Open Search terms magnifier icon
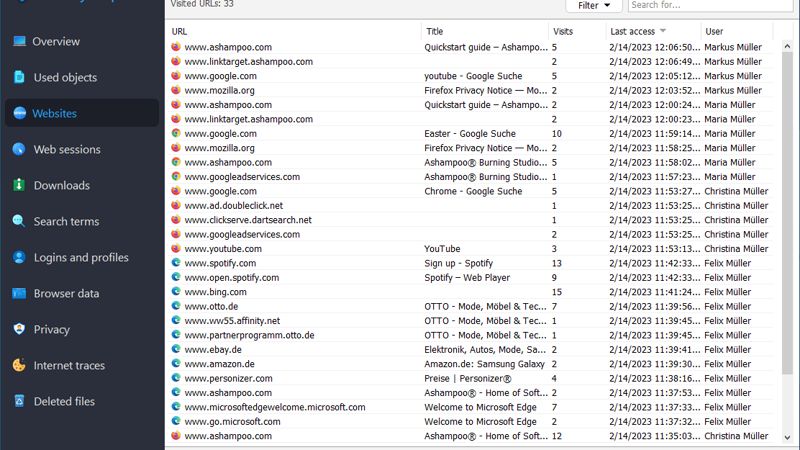Viewport: 800px width, 450px height. pos(19,221)
